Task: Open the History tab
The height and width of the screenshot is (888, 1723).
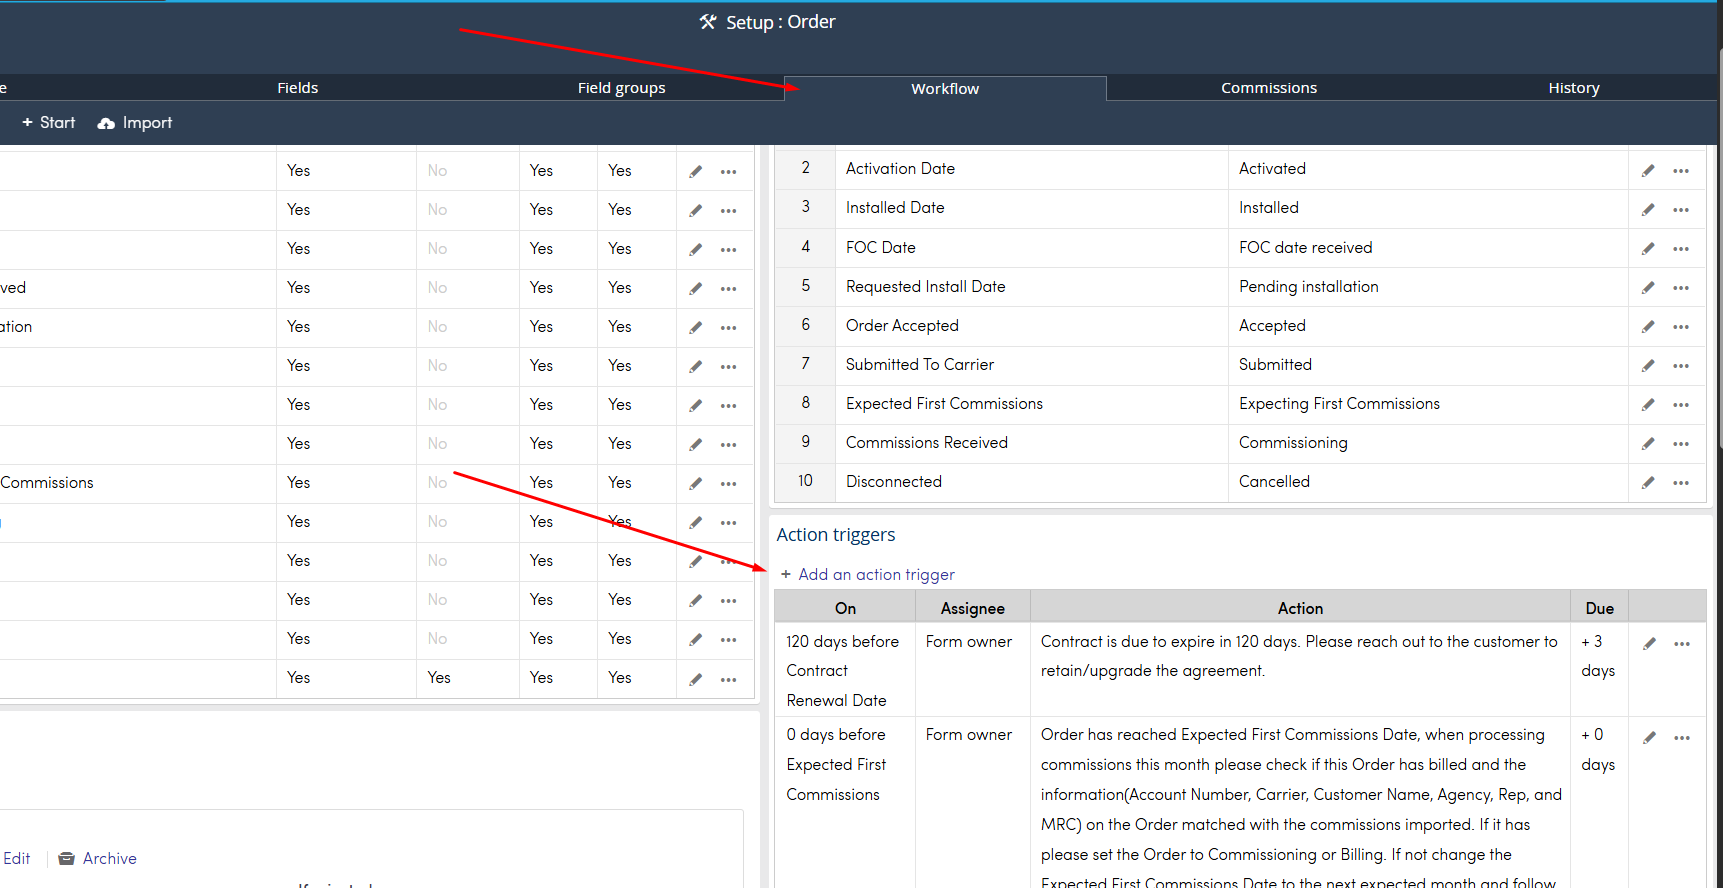Action: click(x=1574, y=88)
